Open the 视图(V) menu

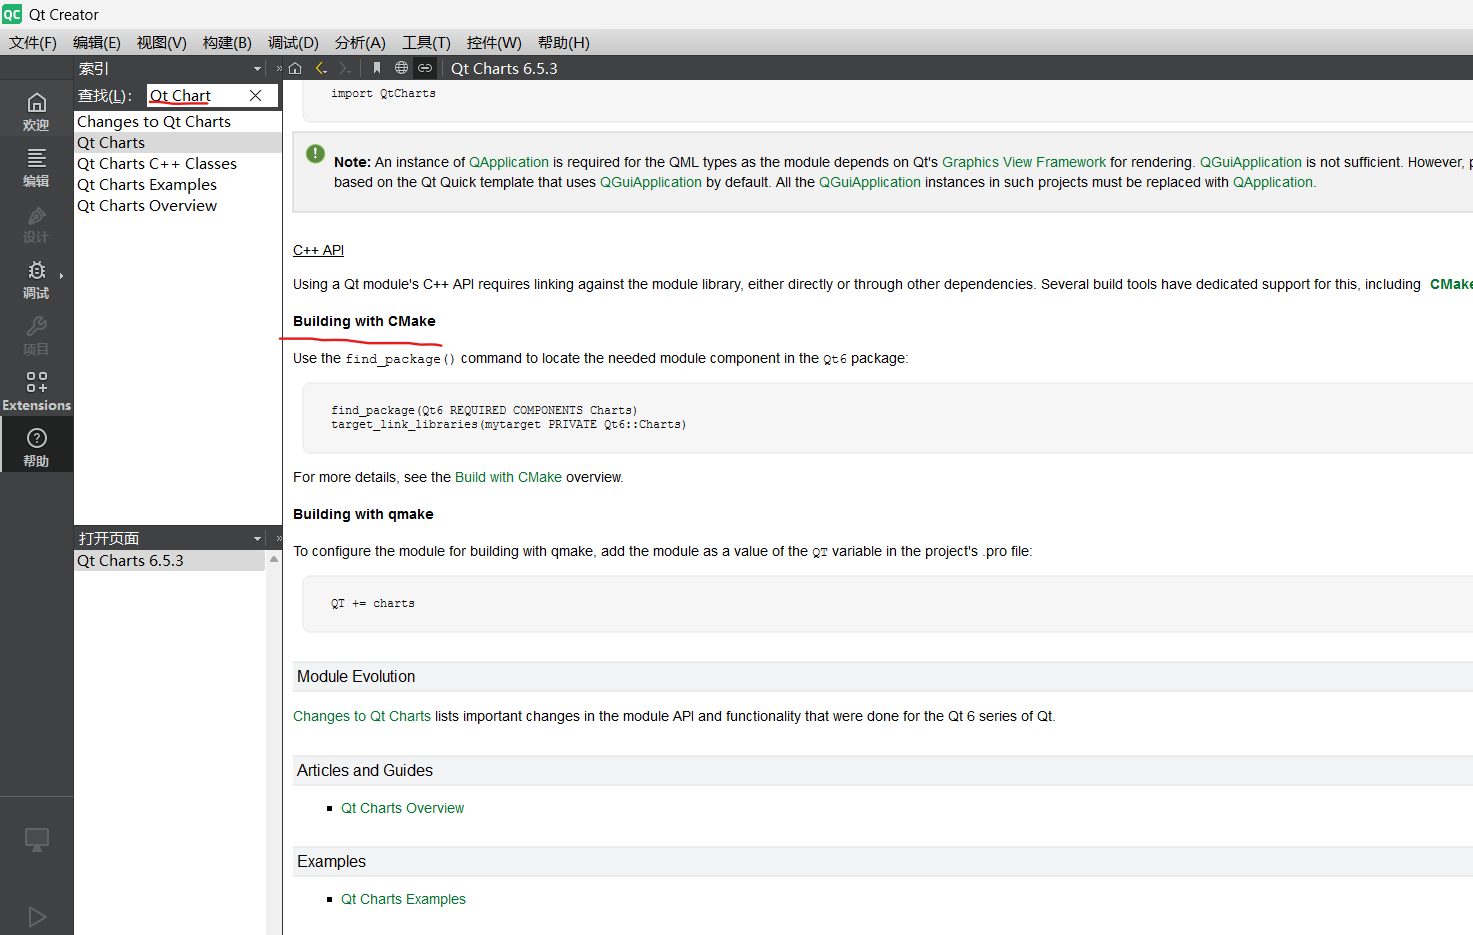point(162,43)
